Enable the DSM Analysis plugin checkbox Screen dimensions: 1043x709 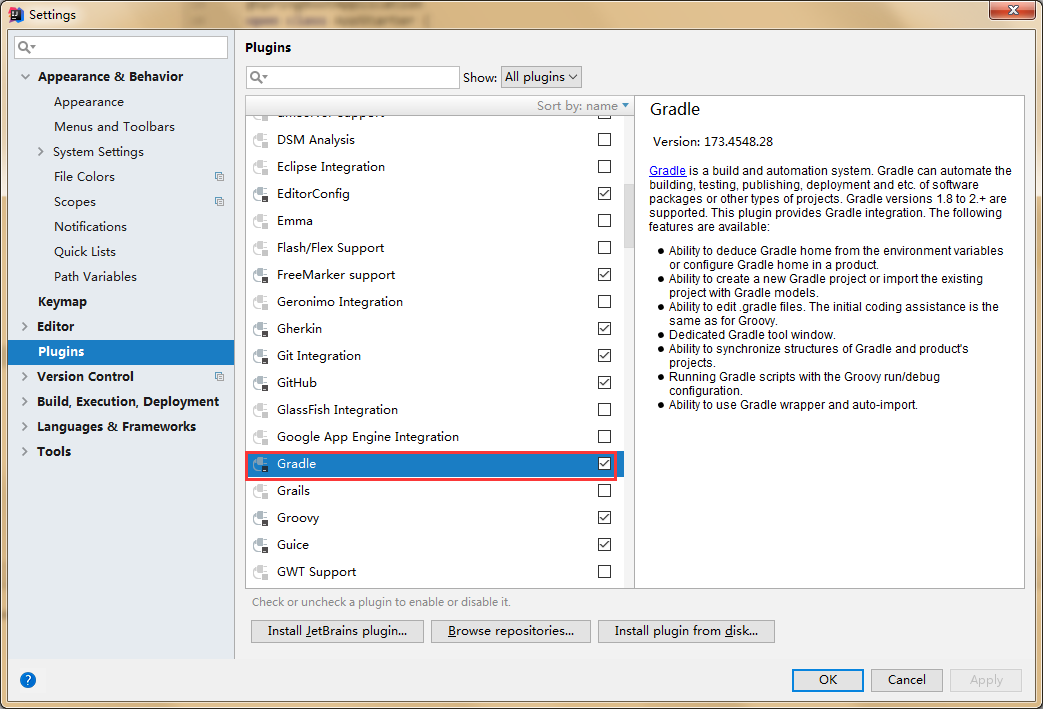pyautogui.click(x=605, y=140)
